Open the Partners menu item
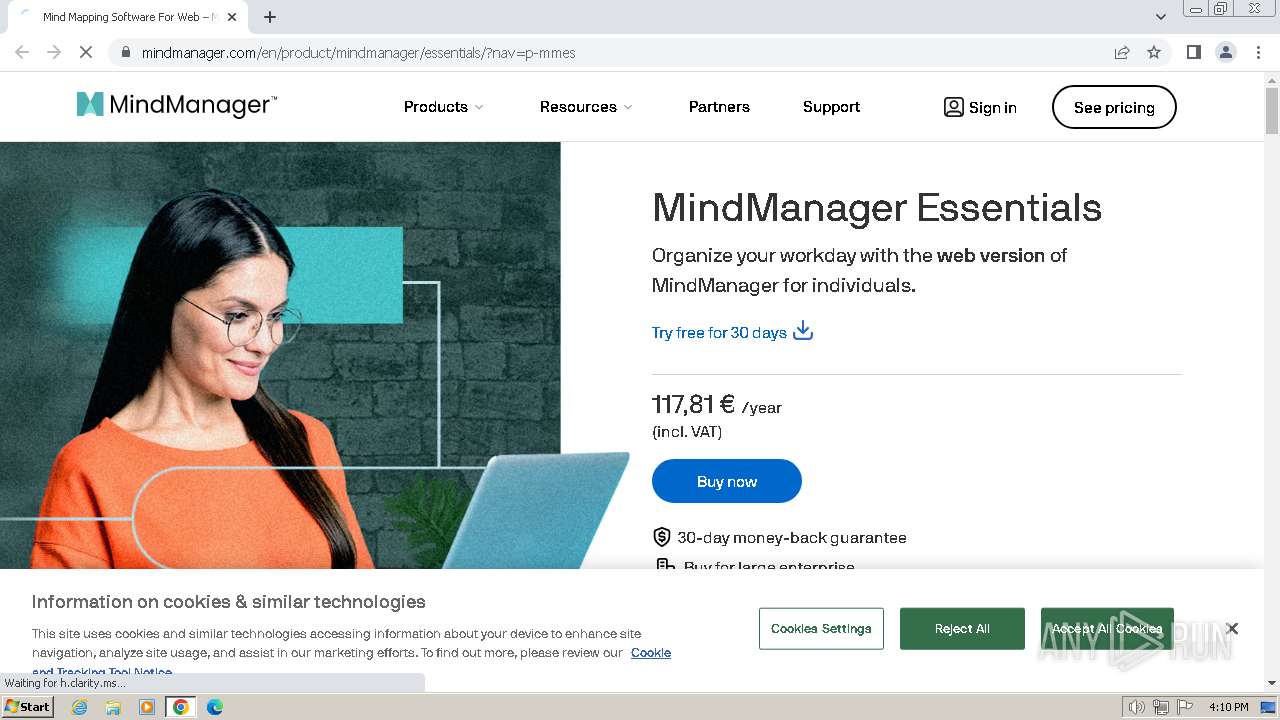The image size is (1280, 720). 719,107
